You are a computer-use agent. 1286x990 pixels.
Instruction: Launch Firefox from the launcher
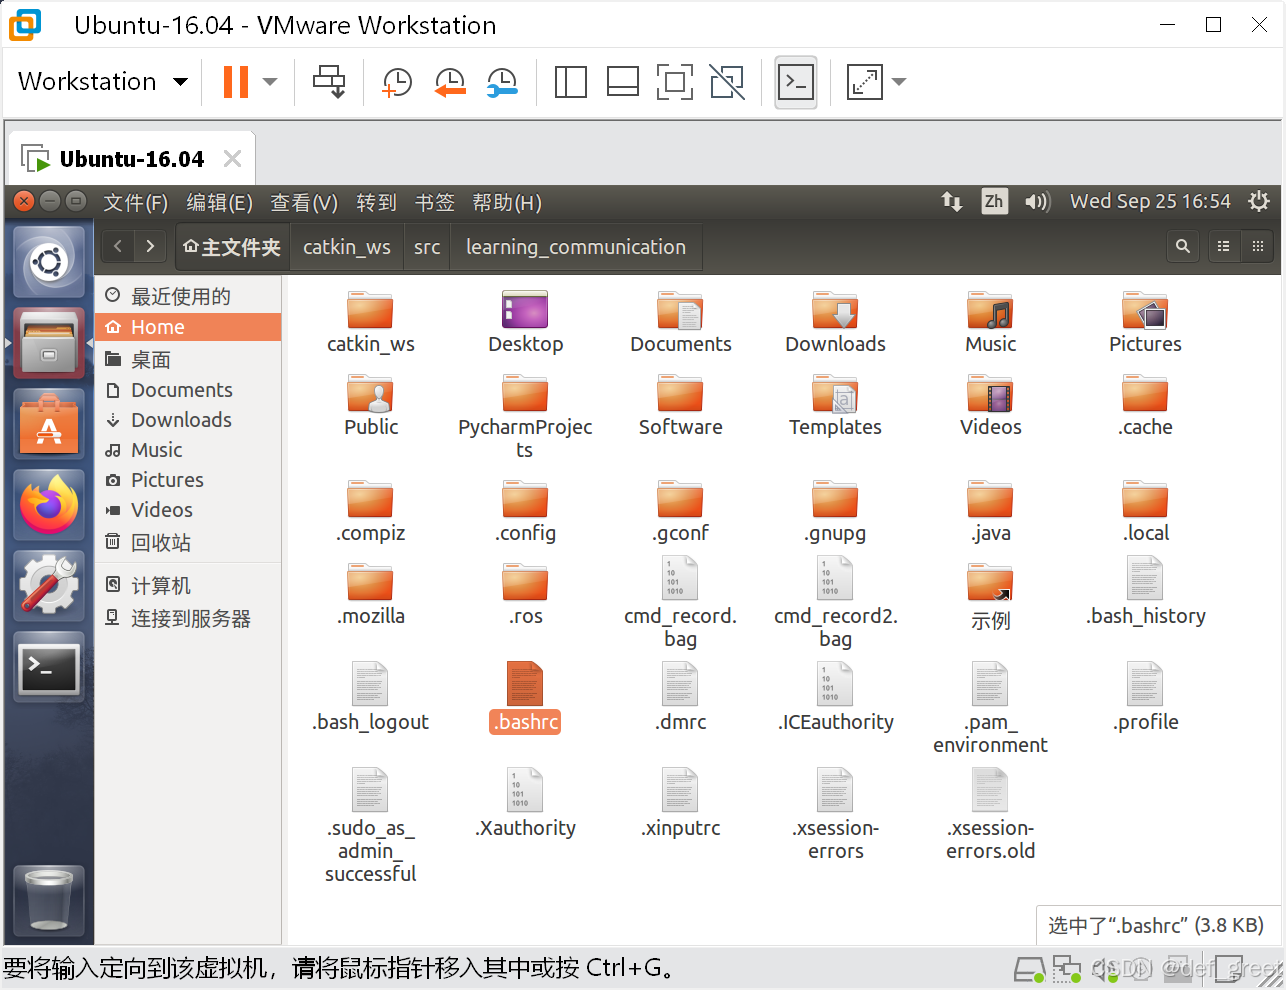point(49,505)
